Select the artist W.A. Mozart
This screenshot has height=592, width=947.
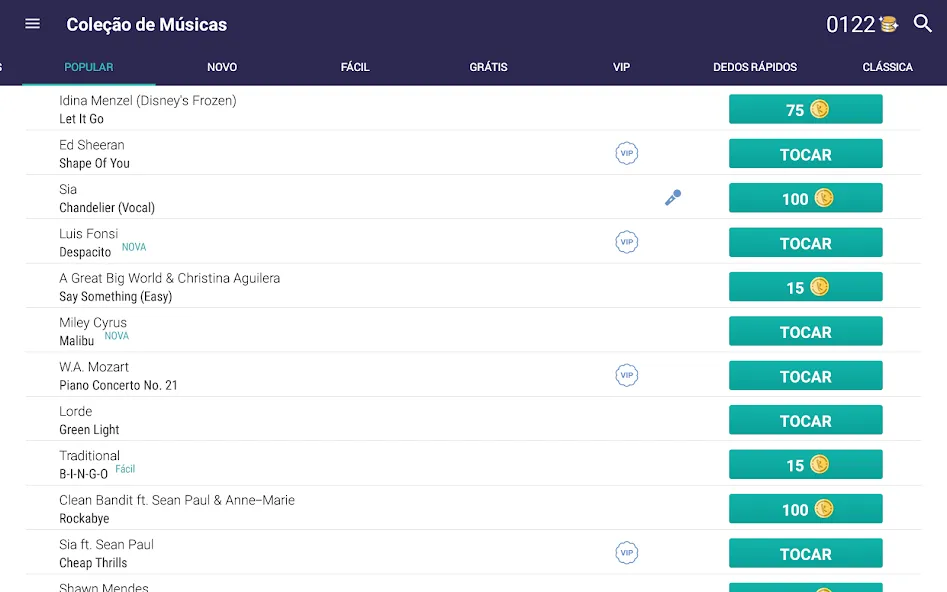coord(94,367)
